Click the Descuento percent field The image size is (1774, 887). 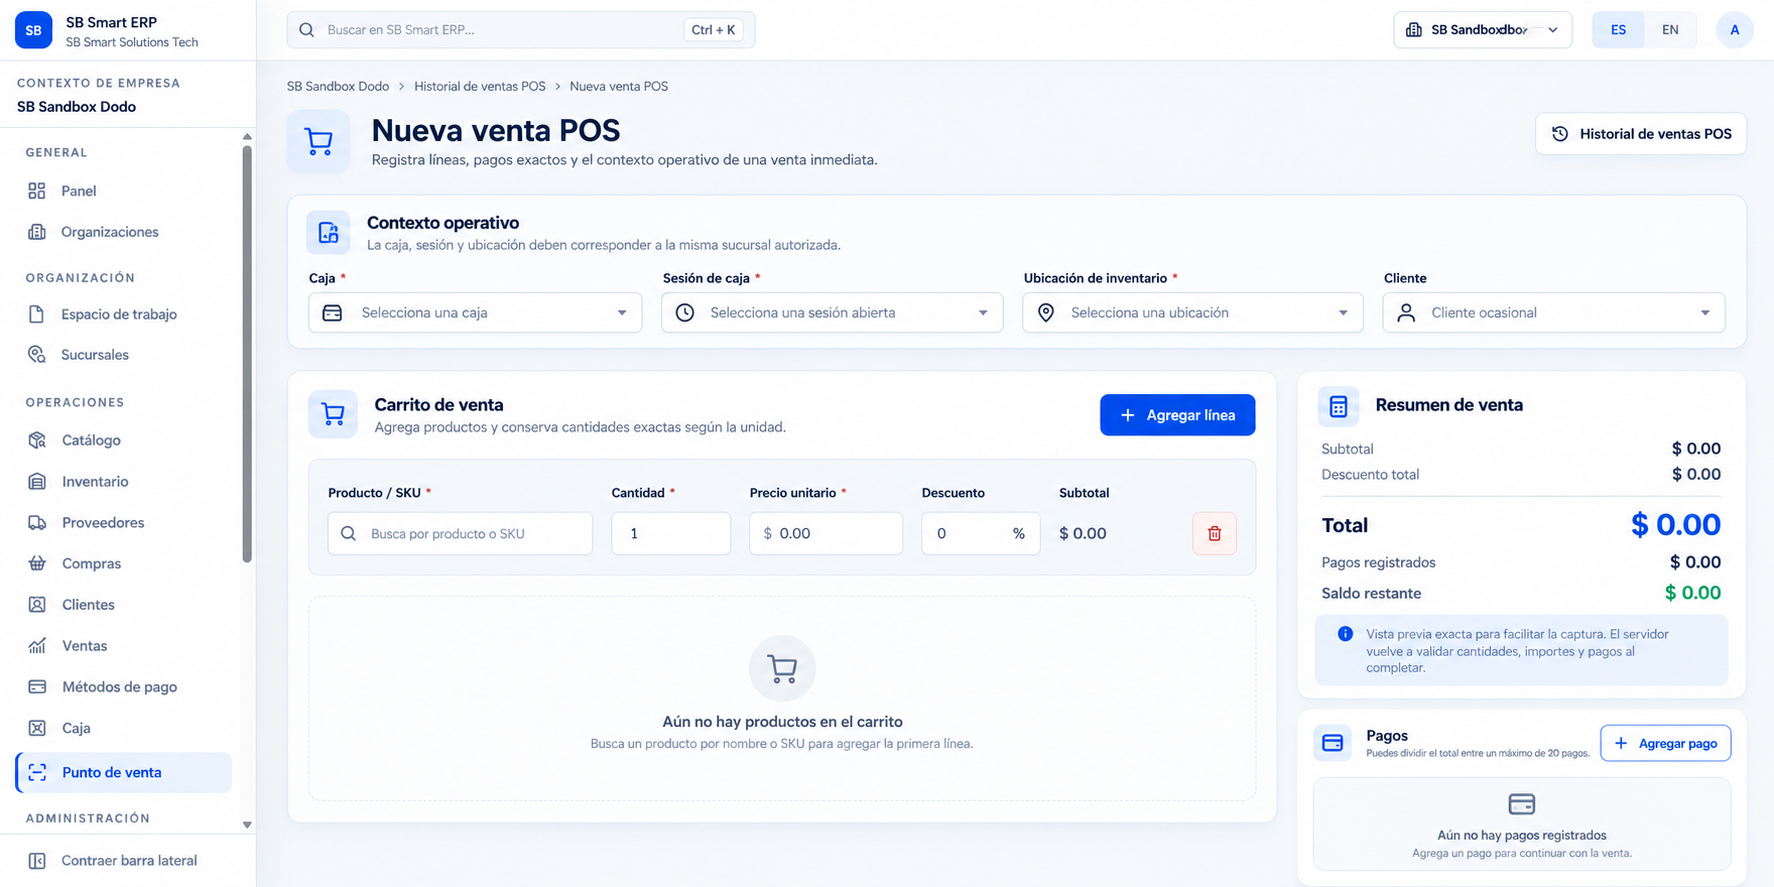pyautogui.click(x=981, y=534)
